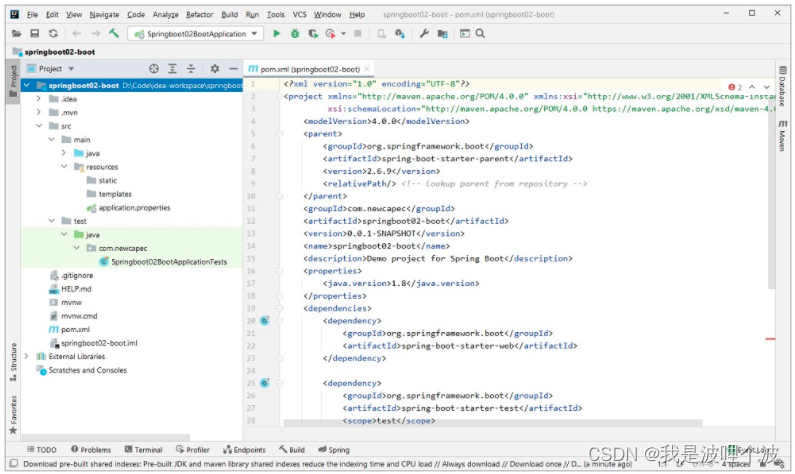The image size is (795, 474).
Task: Start debugging with the bug icon
Action: point(295,34)
